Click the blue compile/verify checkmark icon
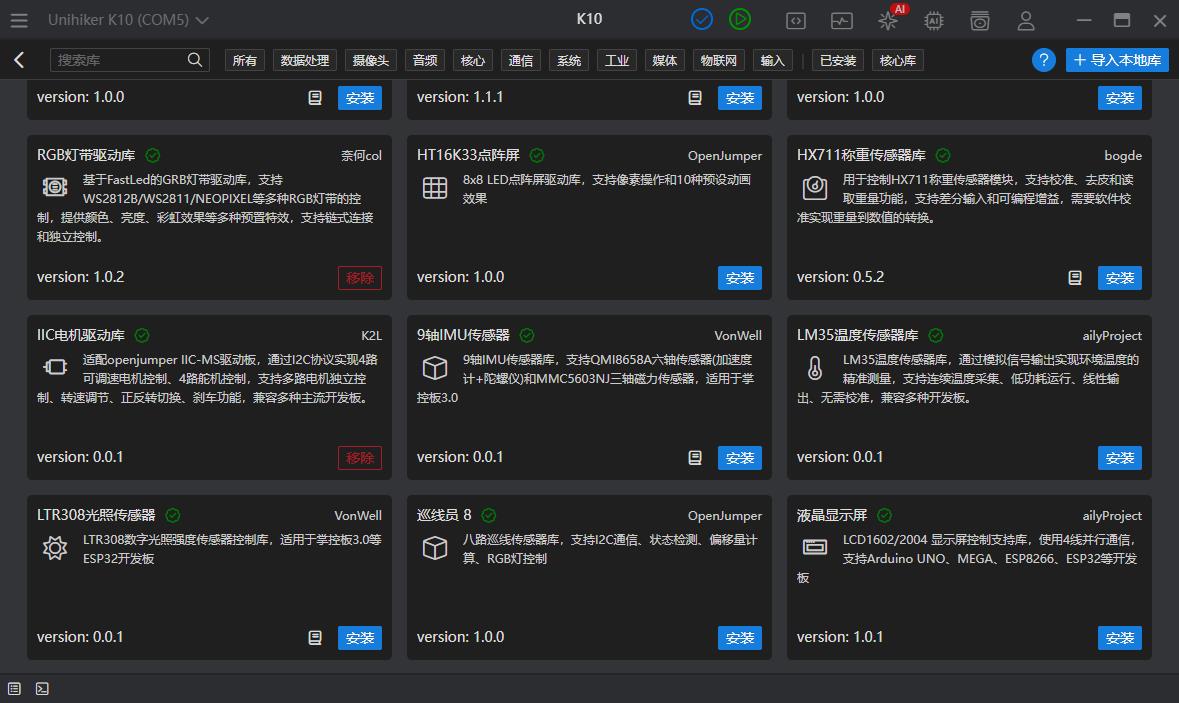1179x703 pixels. [x=702, y=20]
